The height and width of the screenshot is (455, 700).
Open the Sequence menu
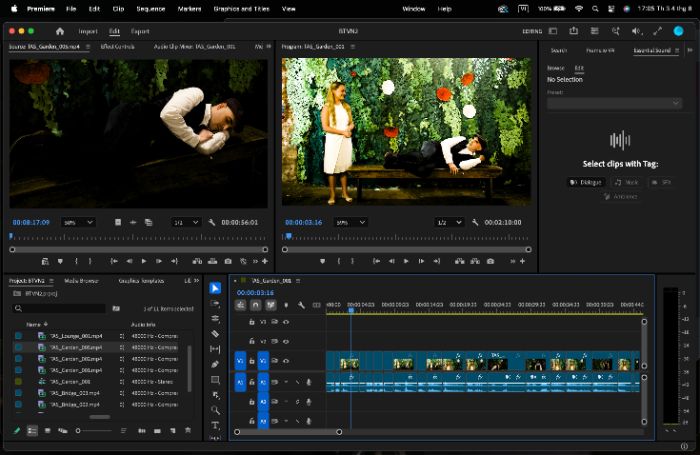coord(150,8)
